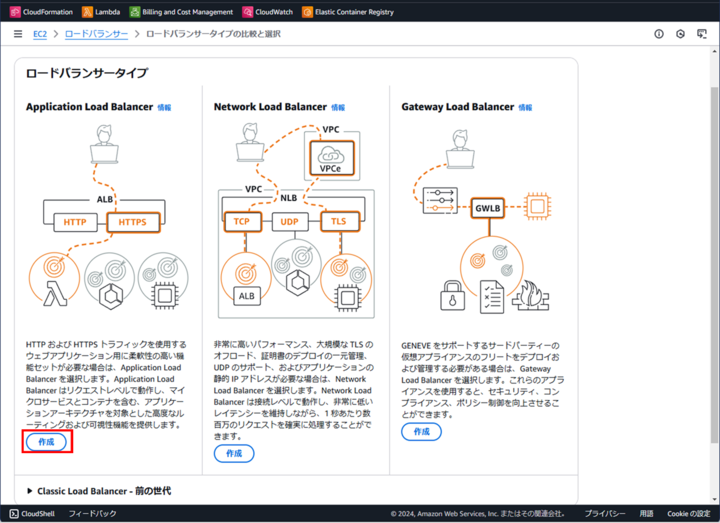The image size is (720, 523).
Task: Click the scrollbar up arrow
Action: click(714, 50)
